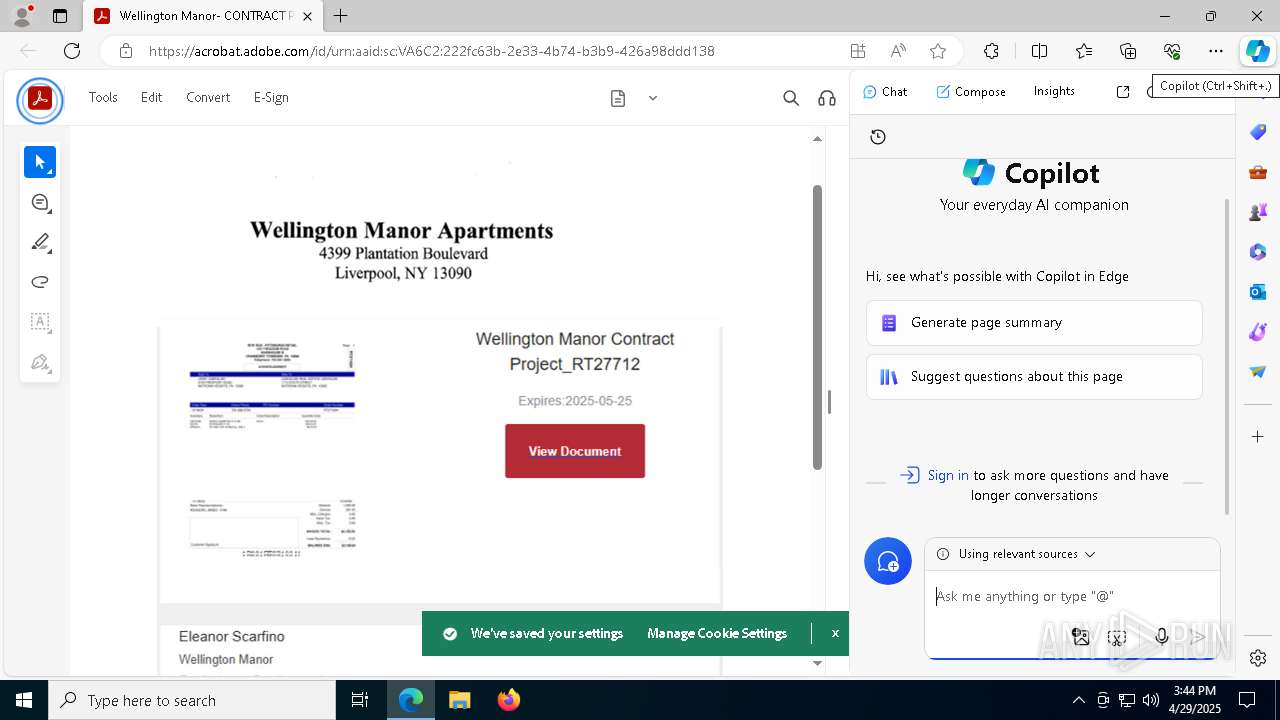Image resolution: width=1280 pixels, height=720 pixels.
Task: Open Edge Extensions puzzle icon
Action: pos(991,51)
